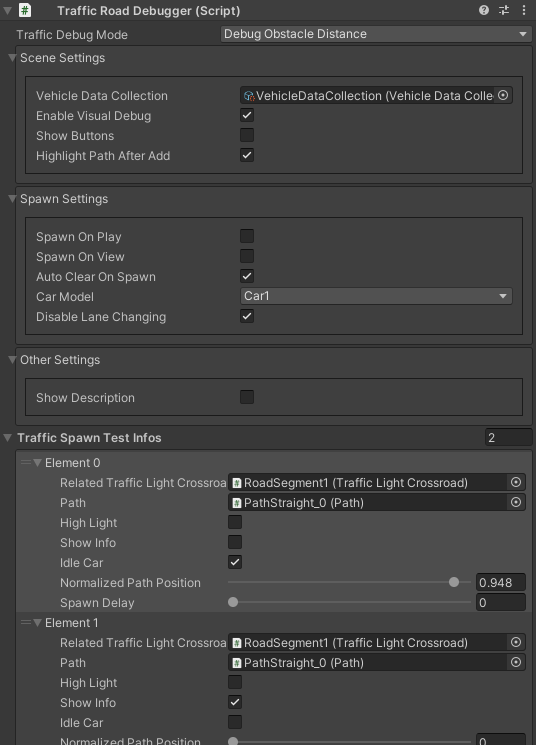536x745 pixels.
Task: Open the Car Model dropdown
Action: pos(376,296)
